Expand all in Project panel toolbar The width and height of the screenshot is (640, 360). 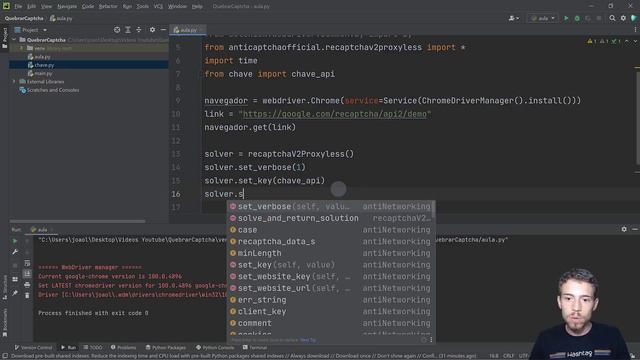point(128,30)
